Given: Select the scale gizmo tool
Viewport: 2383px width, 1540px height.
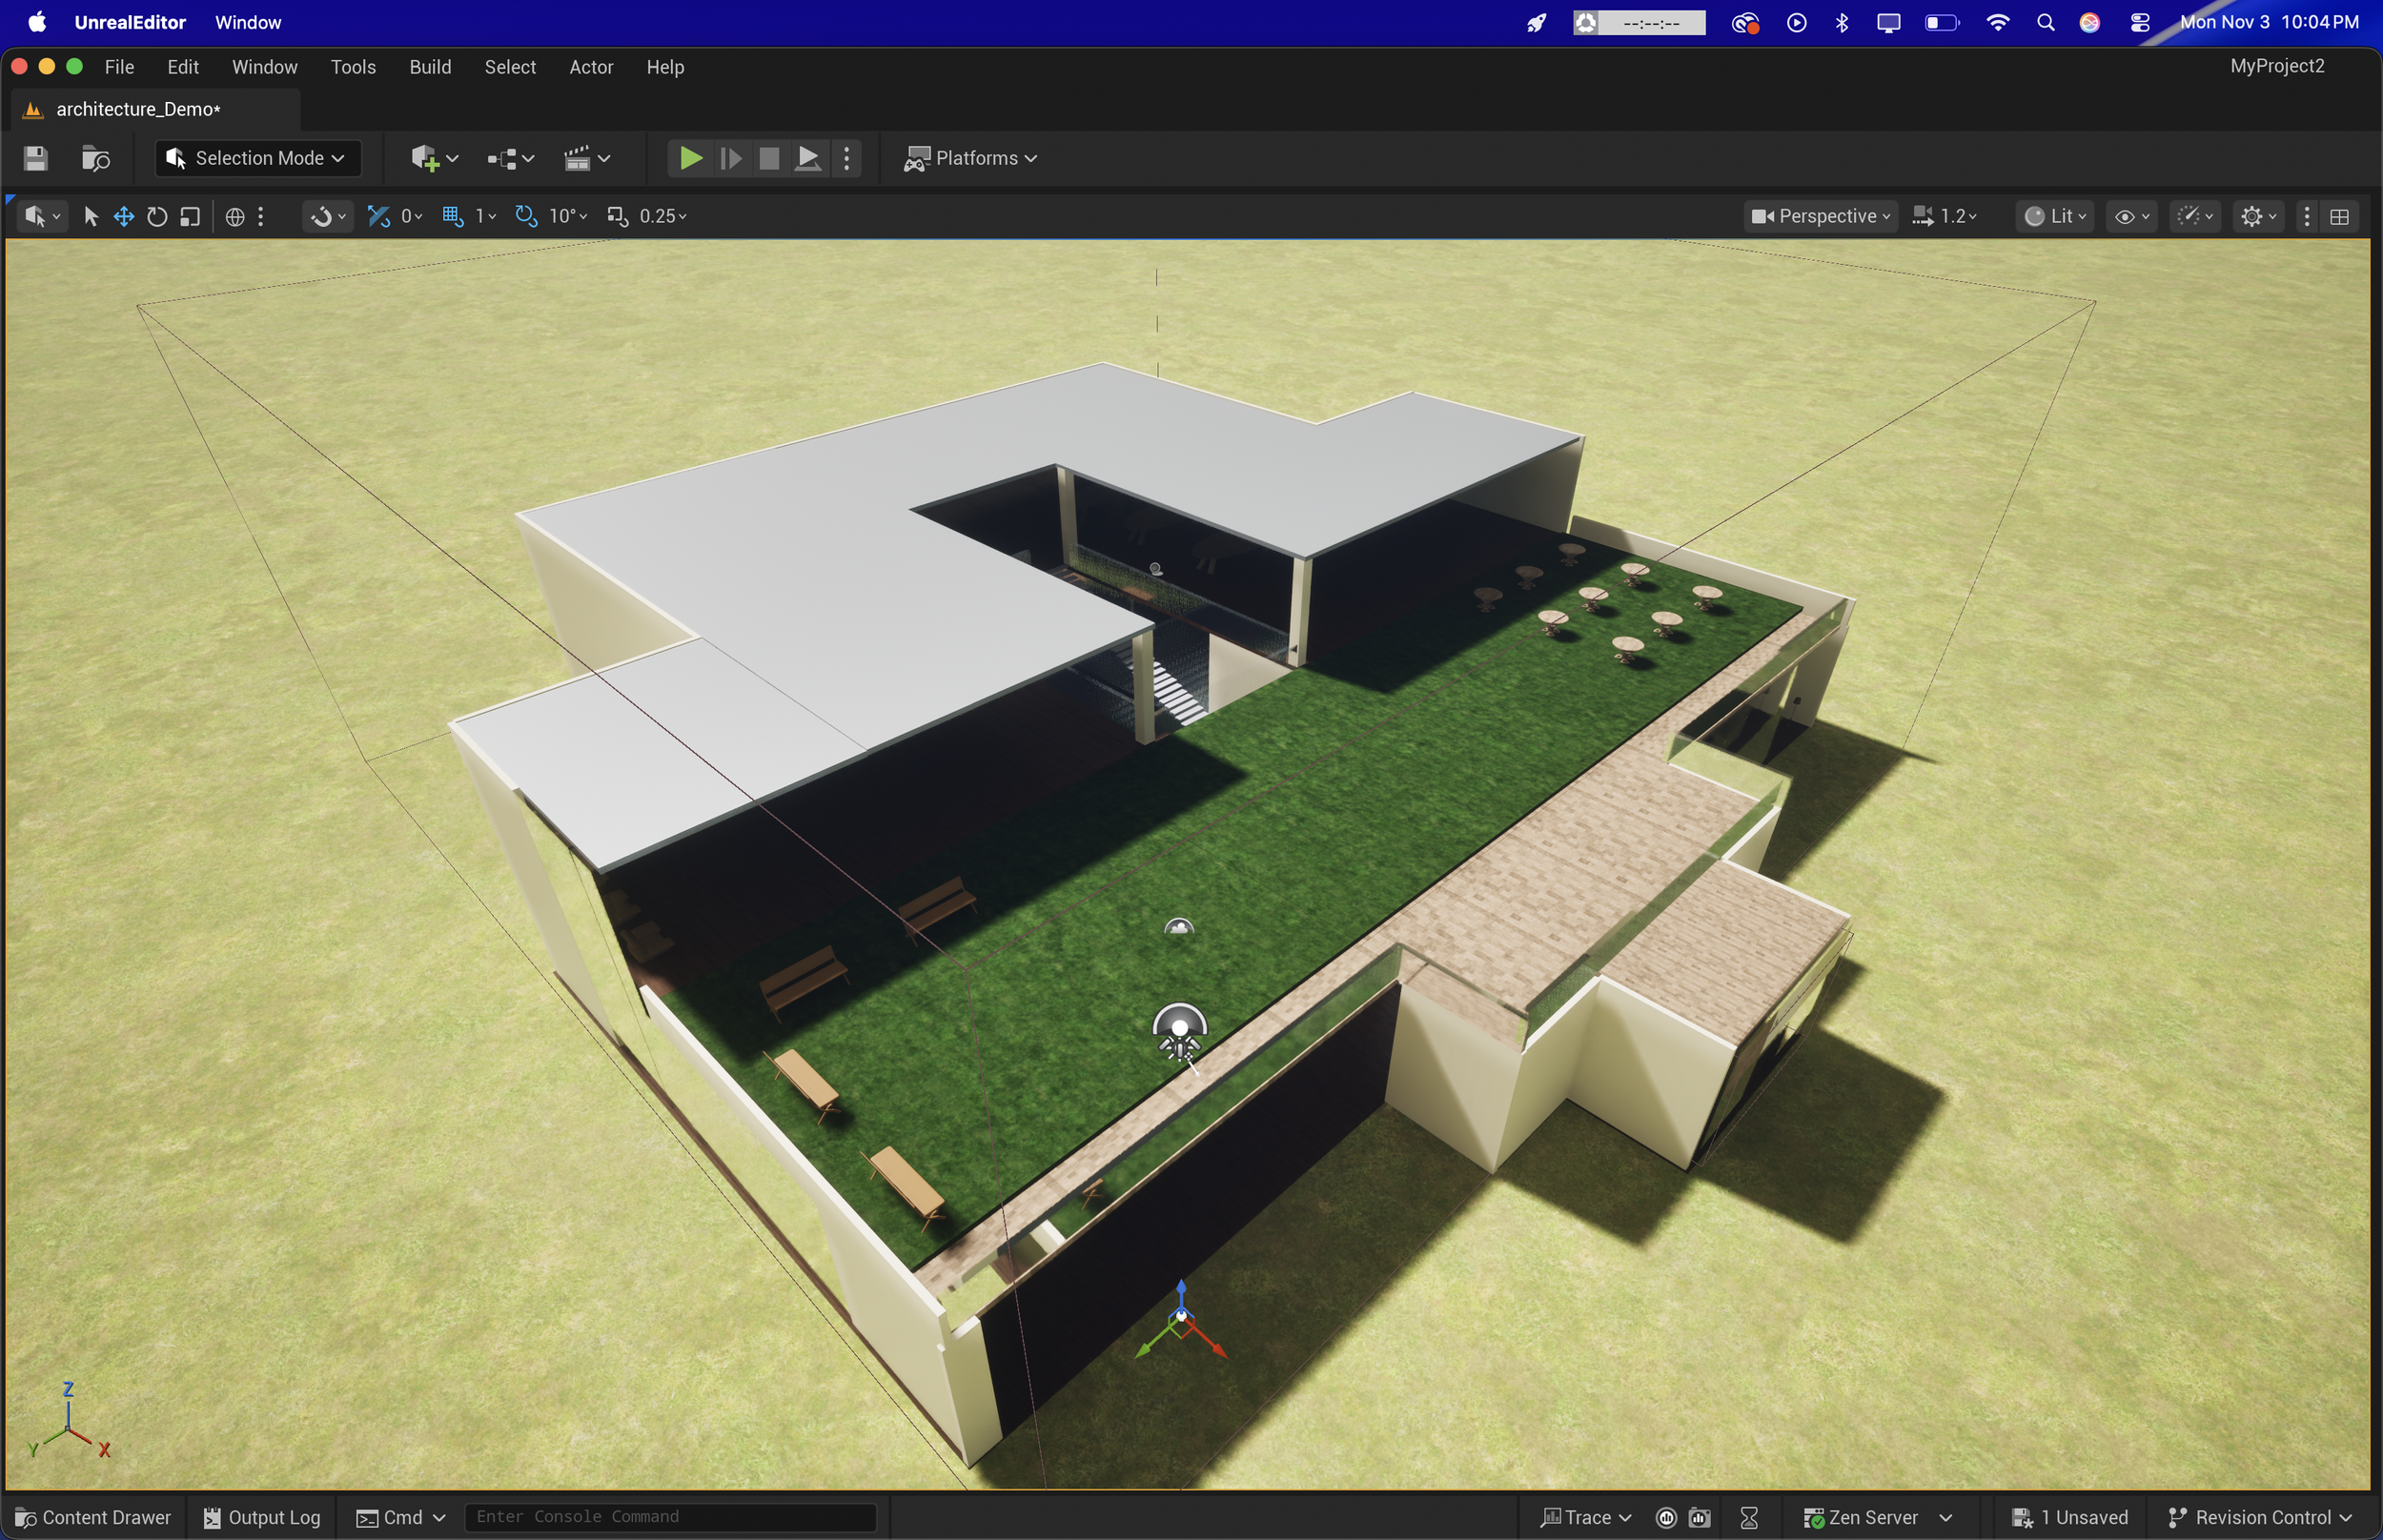Looking at the screenshot, I should [190, 216].
